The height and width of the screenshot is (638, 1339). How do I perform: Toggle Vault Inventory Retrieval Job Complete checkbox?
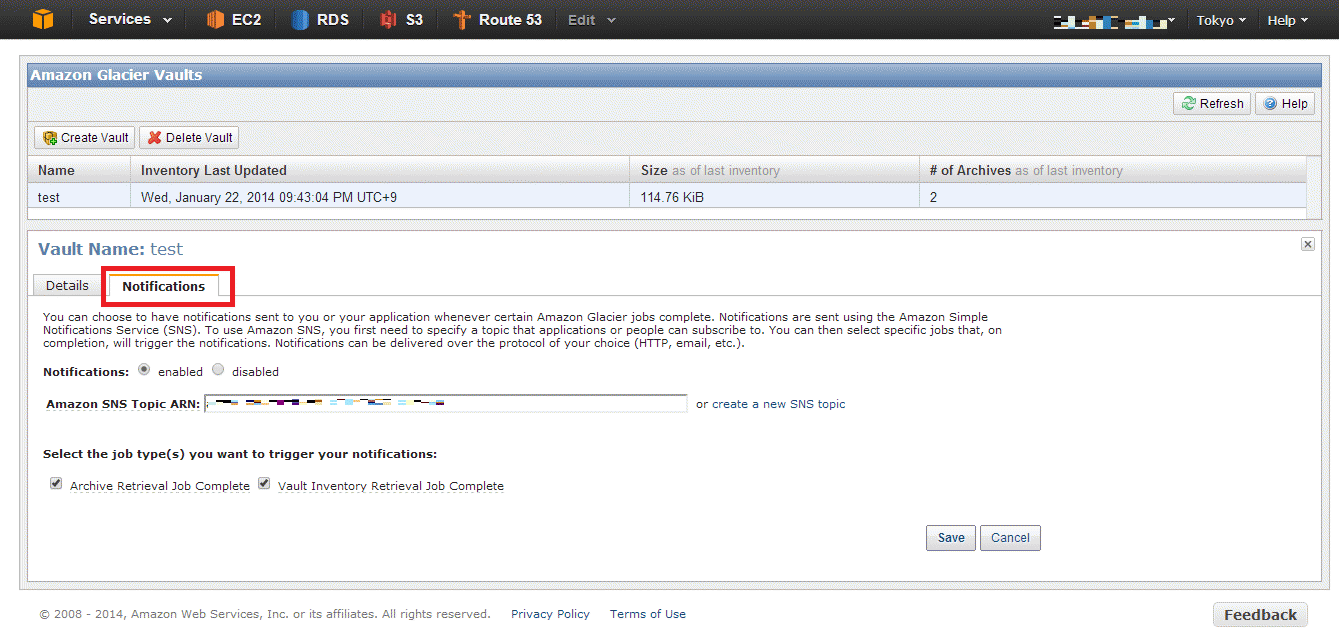(x=264, y=484)
